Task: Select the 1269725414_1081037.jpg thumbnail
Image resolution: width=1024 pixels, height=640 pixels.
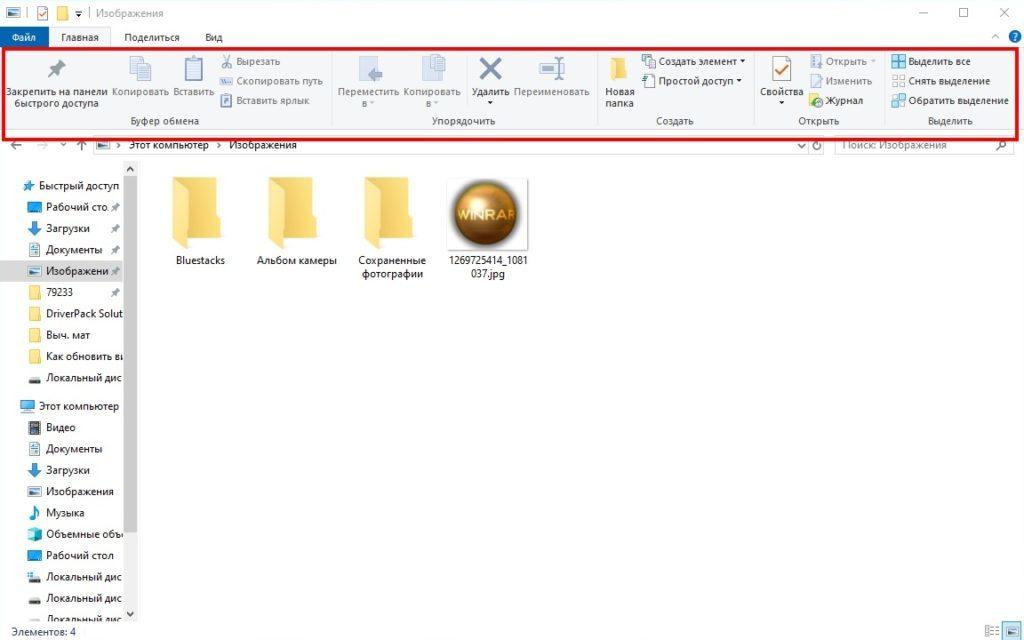Action: pos(487,212)
